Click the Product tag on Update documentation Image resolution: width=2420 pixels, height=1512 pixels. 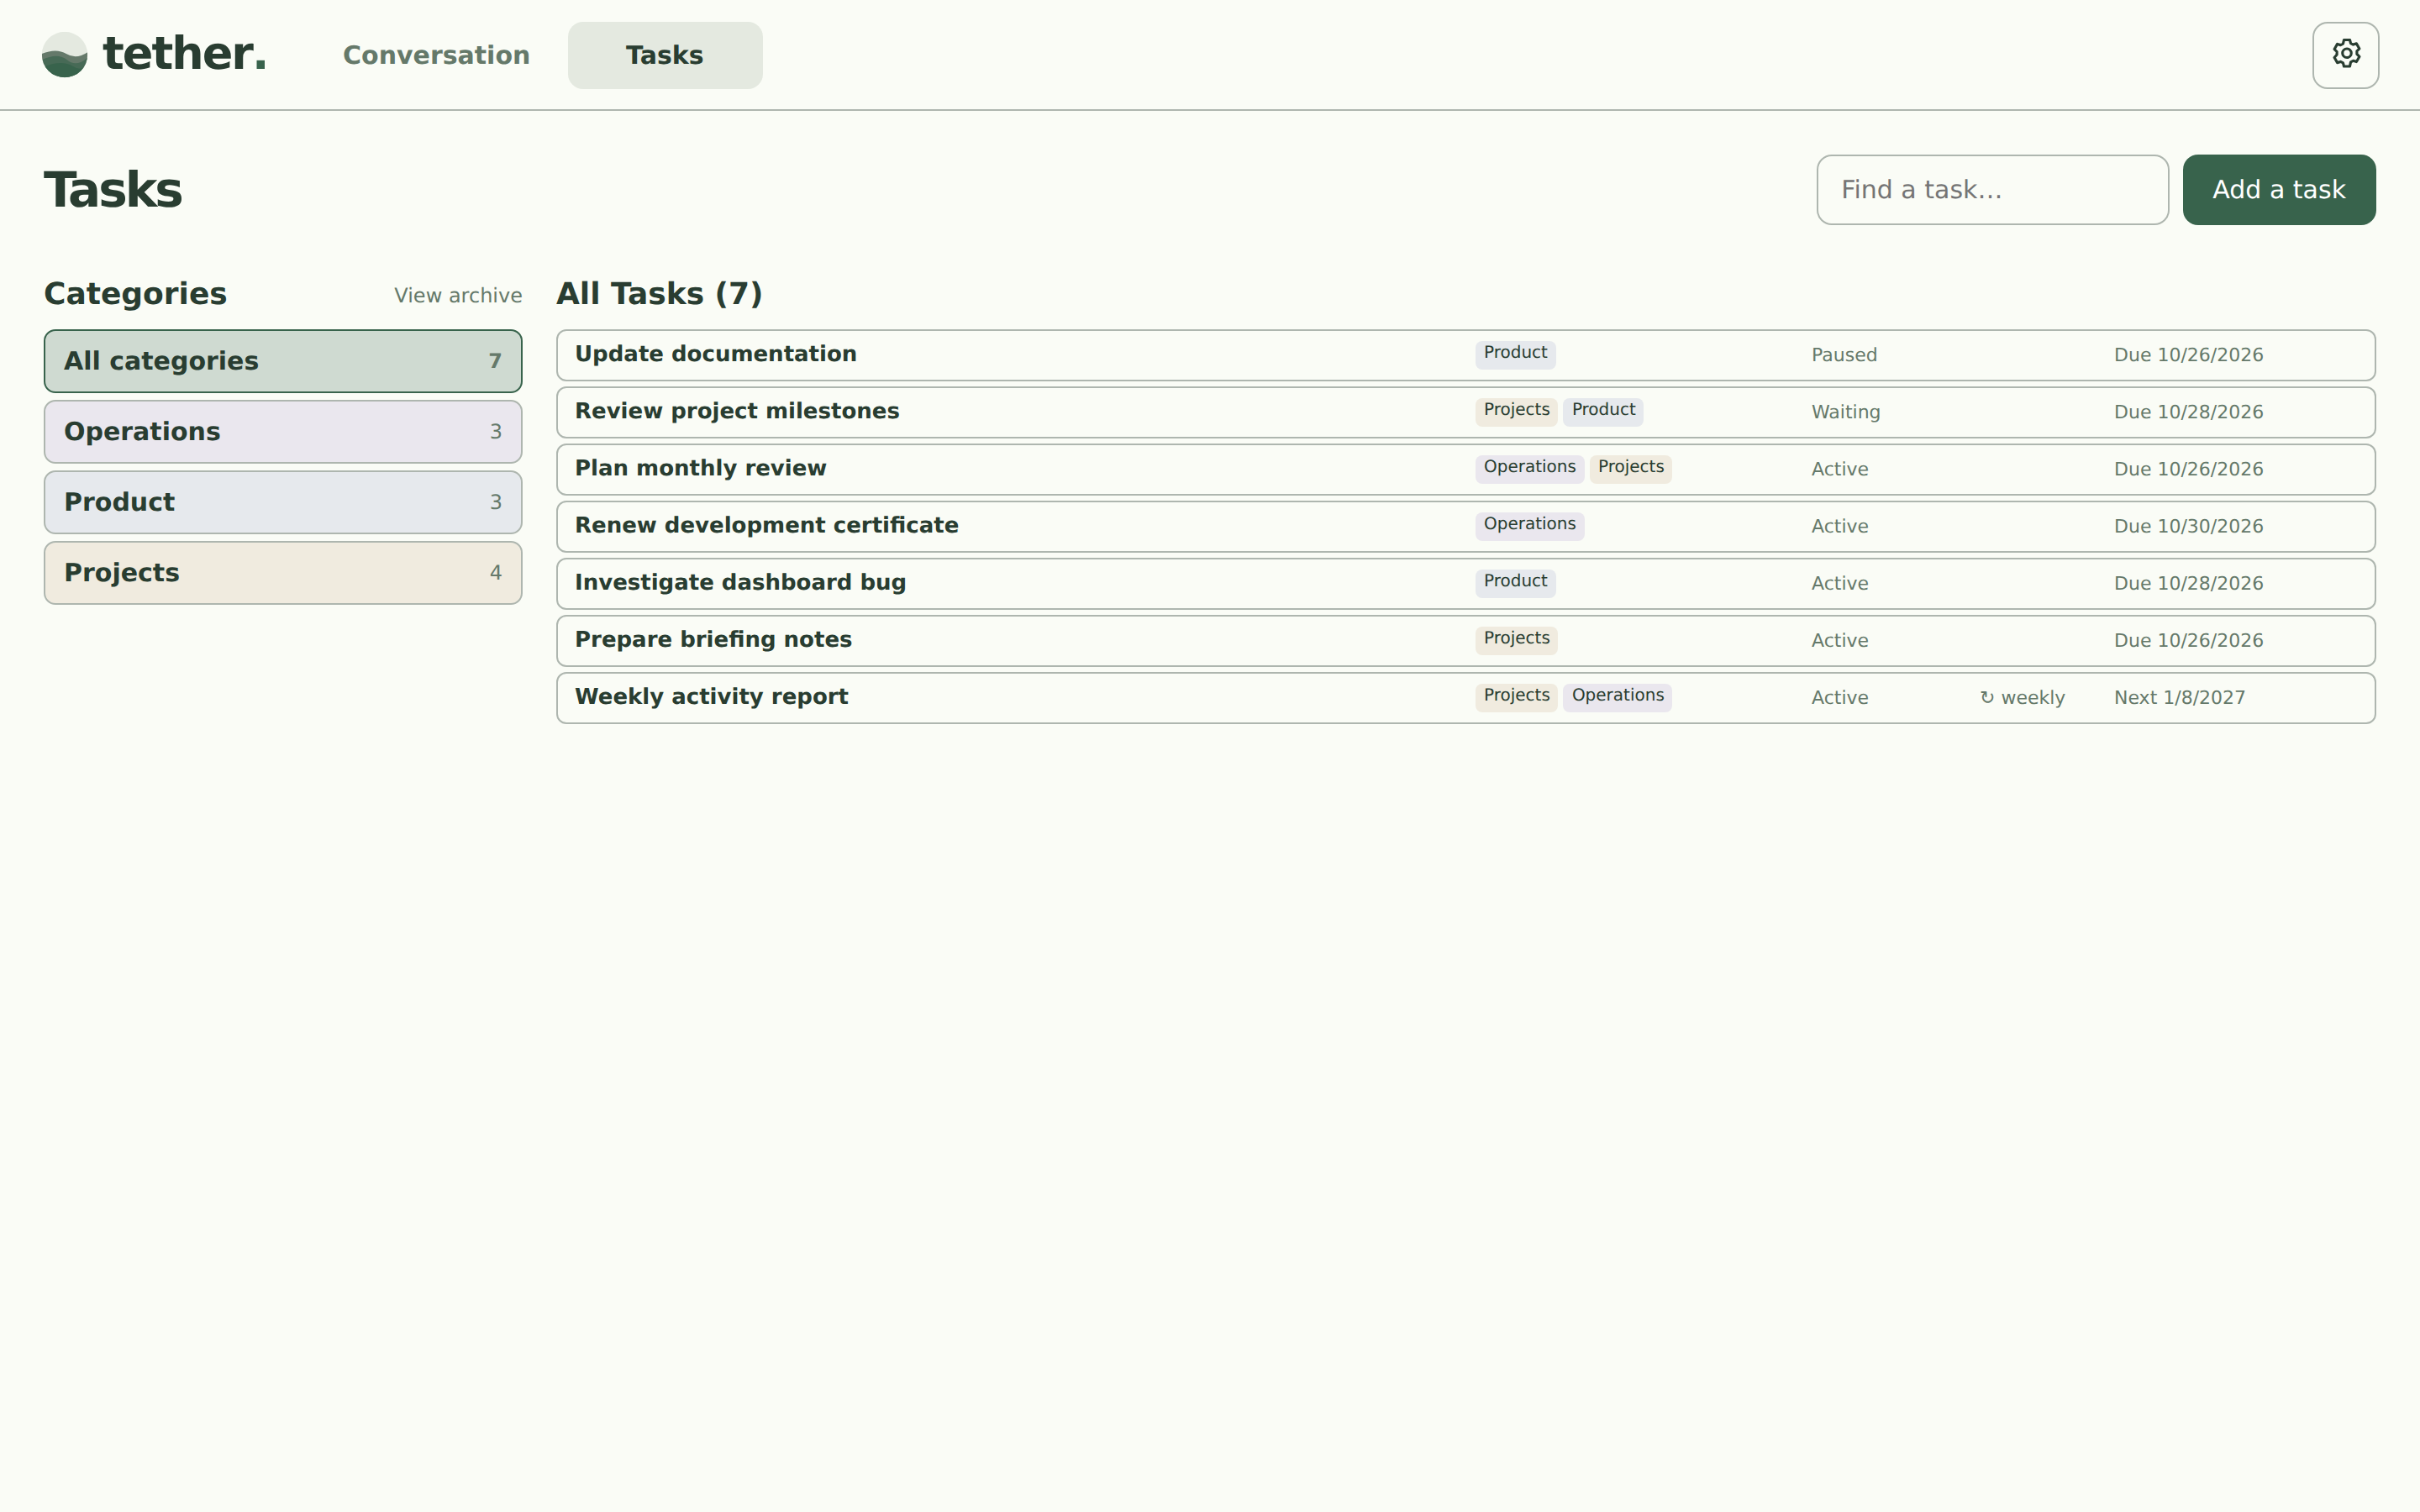(x=1515, y=354)
